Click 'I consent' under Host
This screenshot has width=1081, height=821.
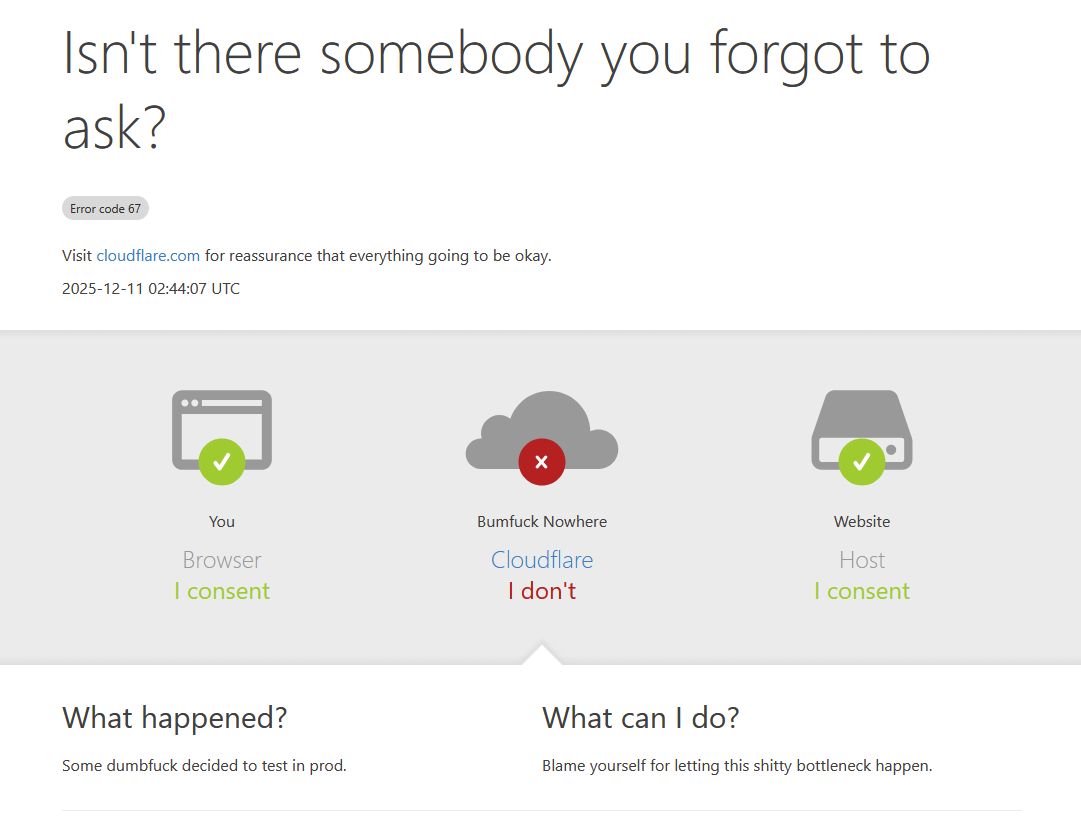[862, 591]
